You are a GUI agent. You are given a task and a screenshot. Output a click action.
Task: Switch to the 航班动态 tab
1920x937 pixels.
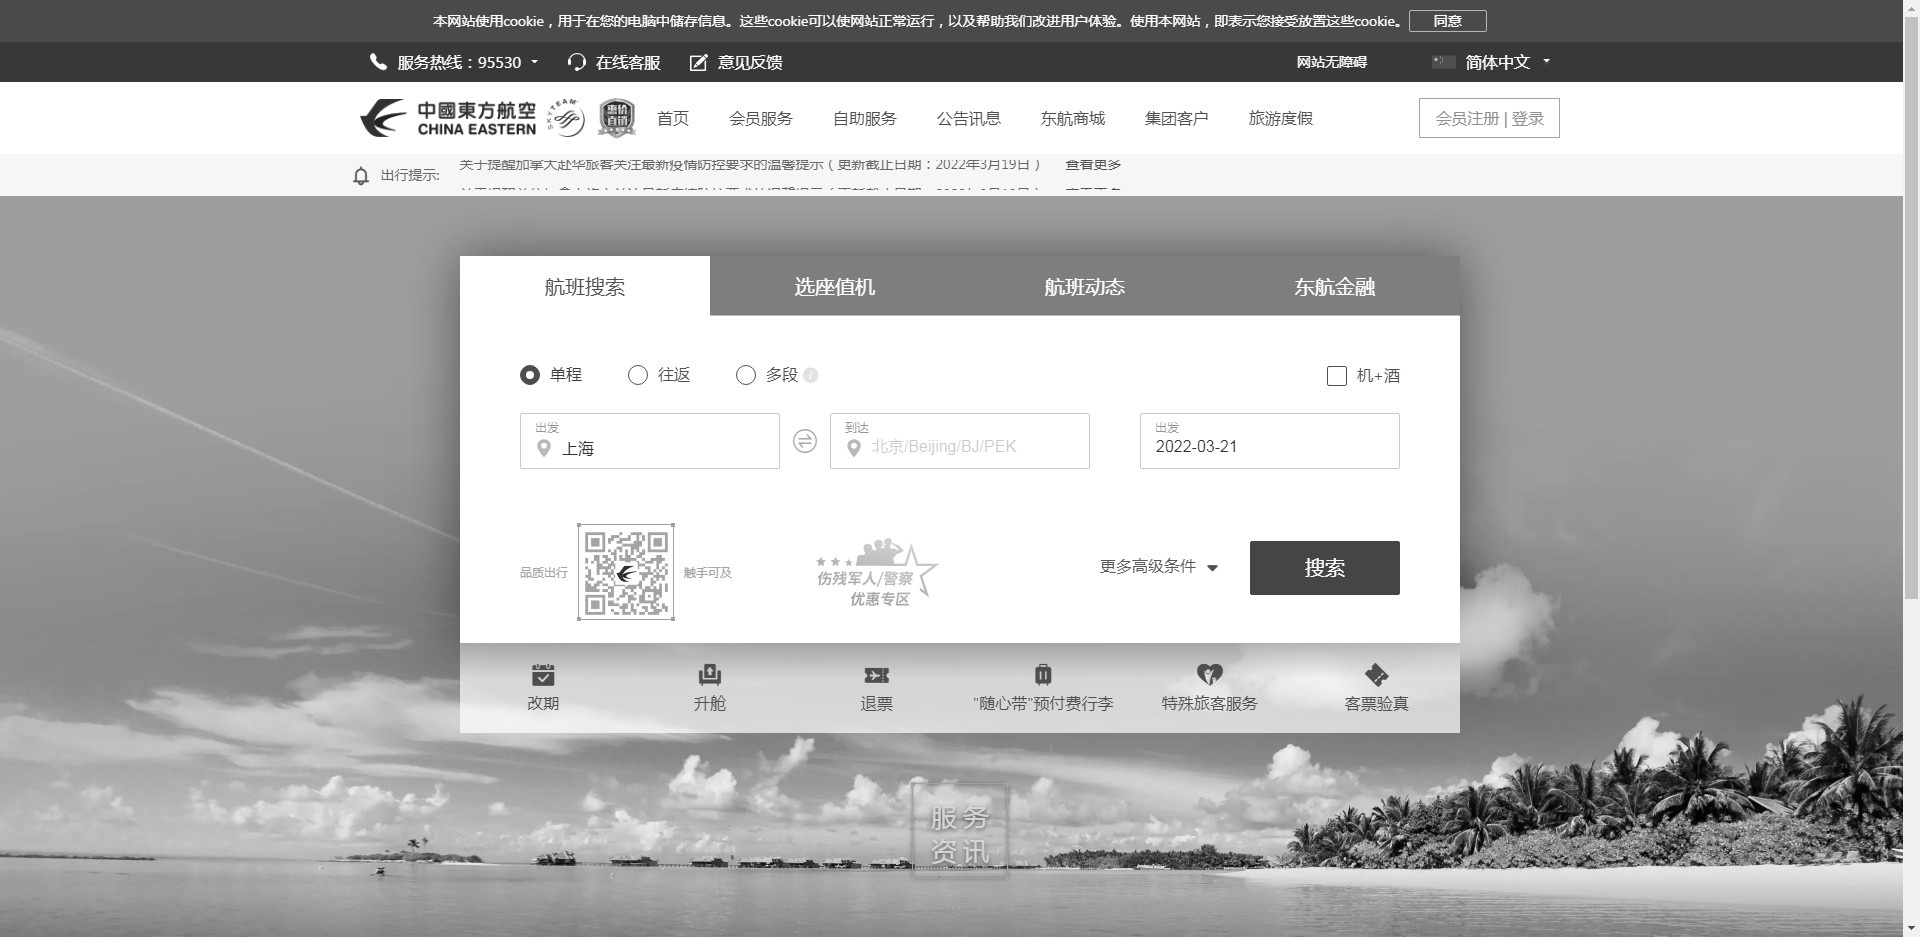tap(1085, 287)
